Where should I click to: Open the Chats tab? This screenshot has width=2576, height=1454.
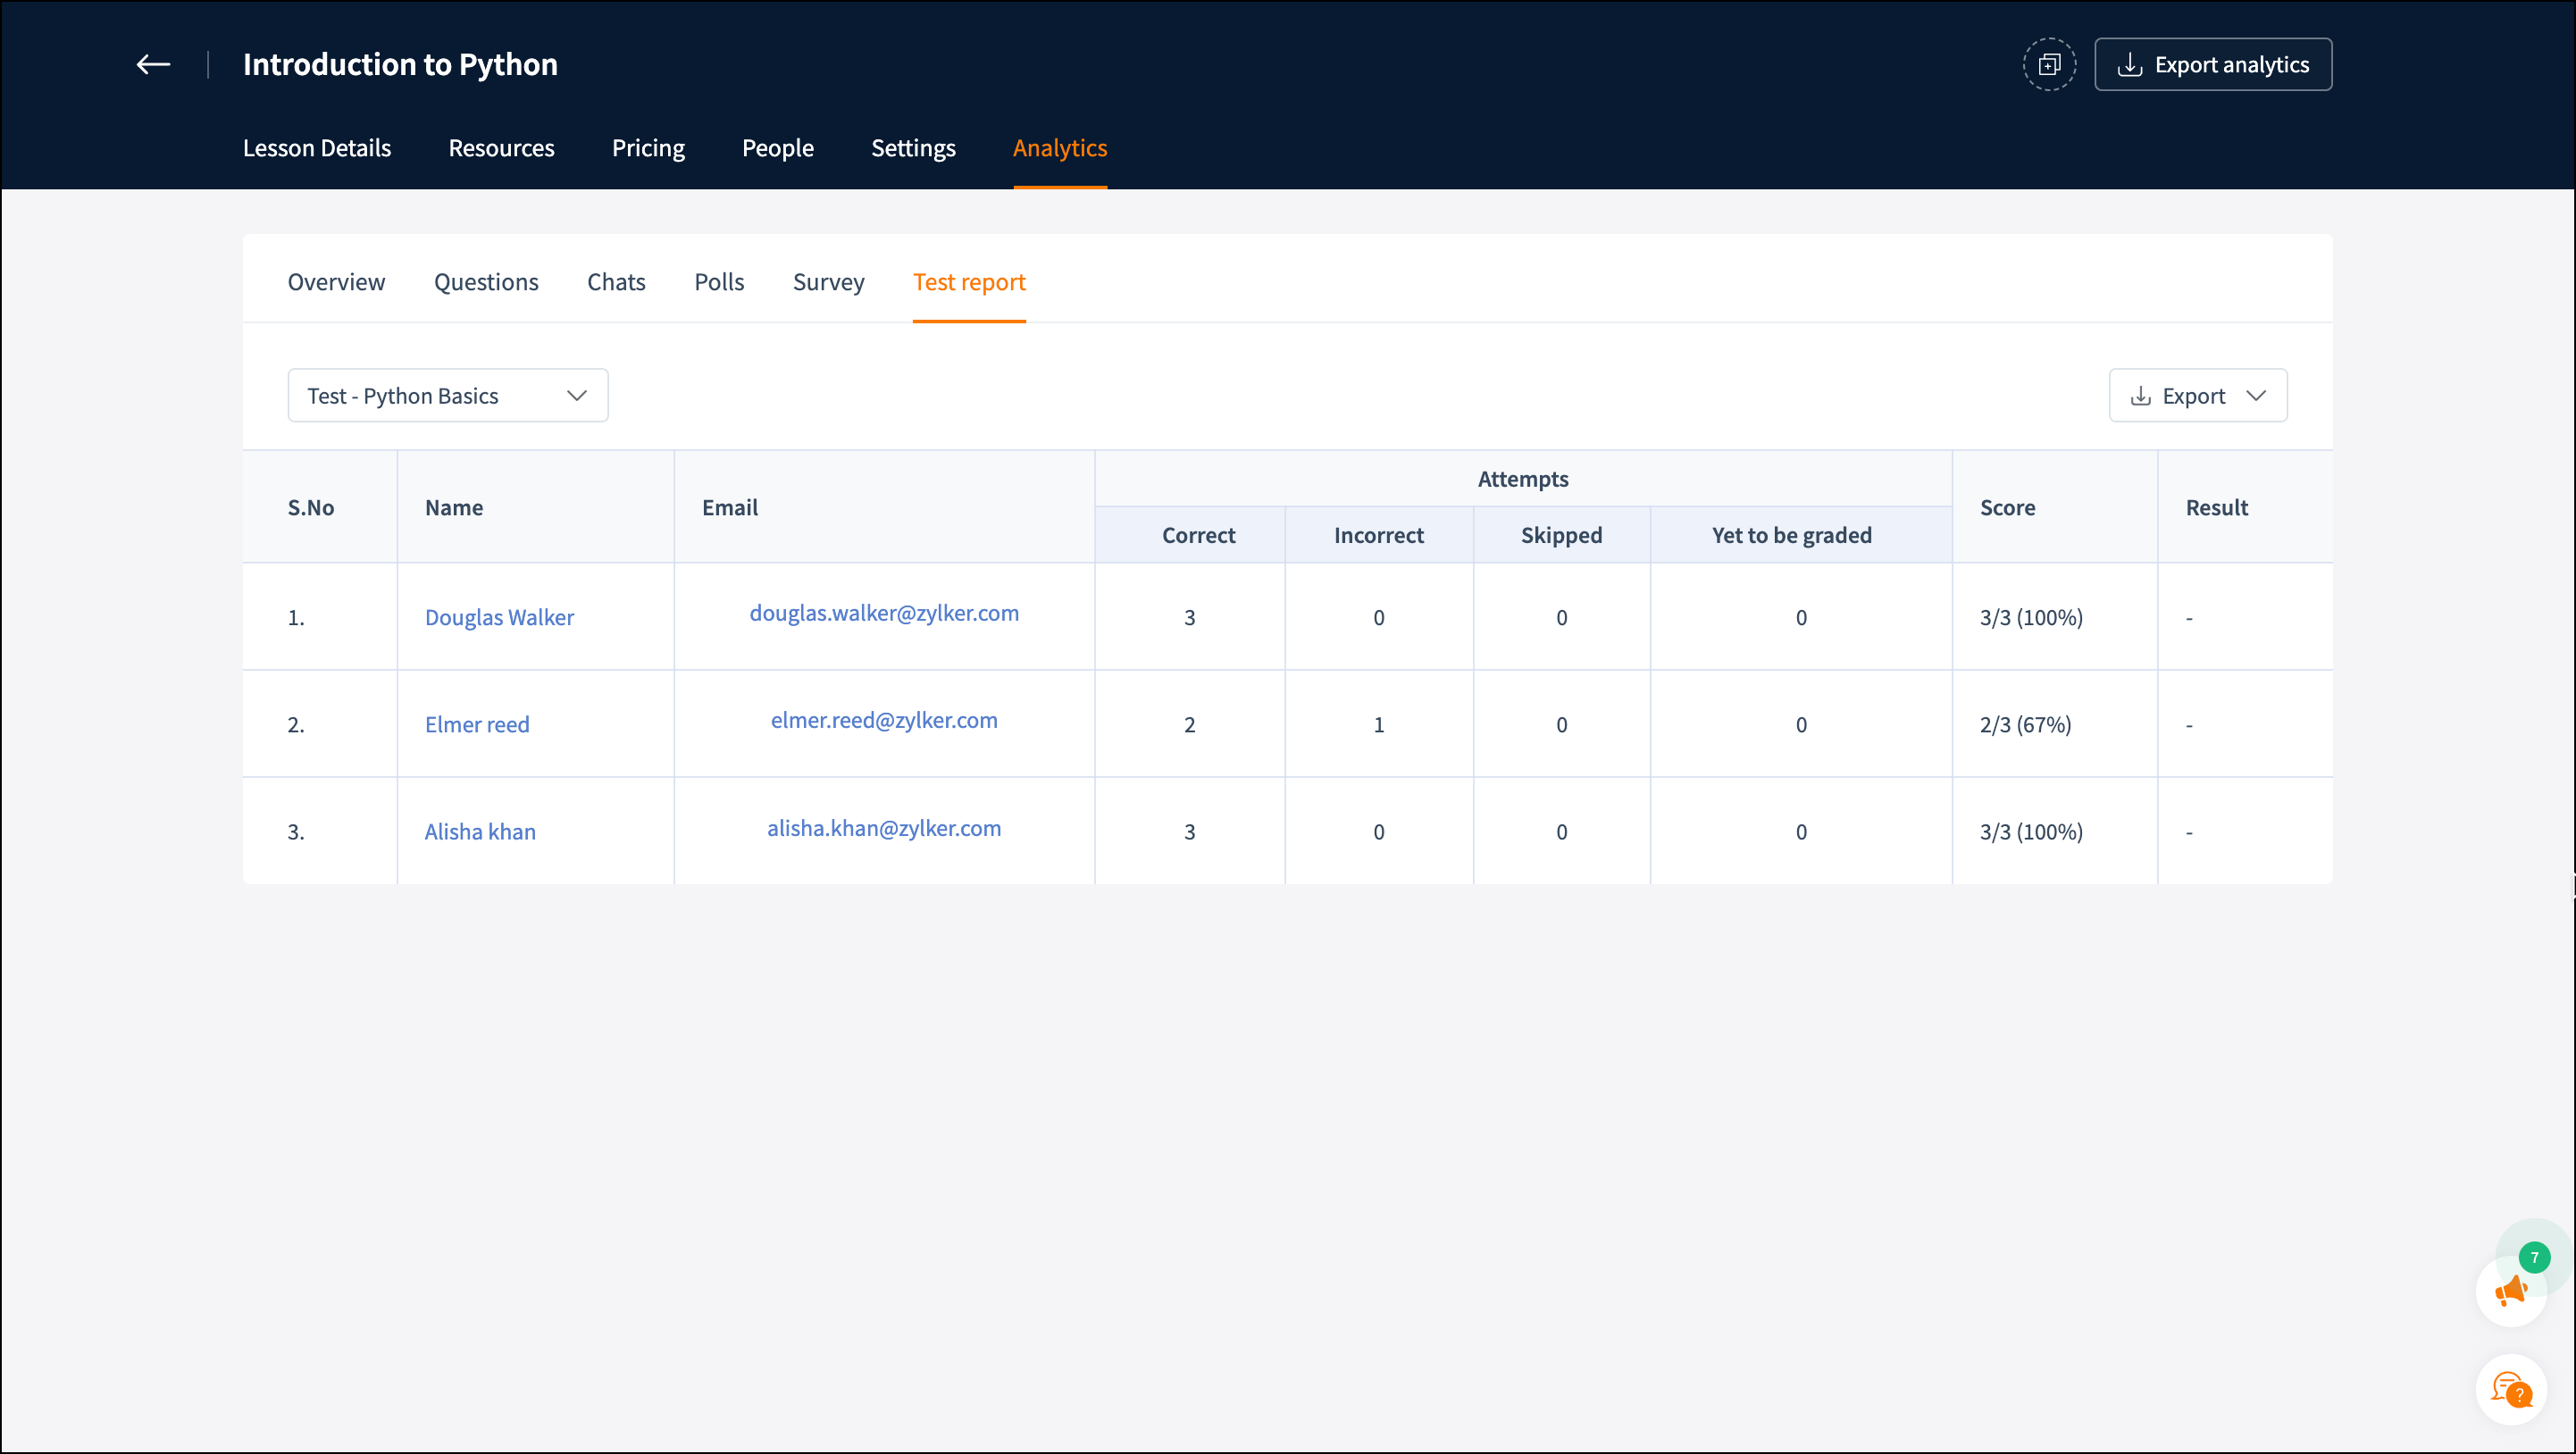click(x=616, y=282)
